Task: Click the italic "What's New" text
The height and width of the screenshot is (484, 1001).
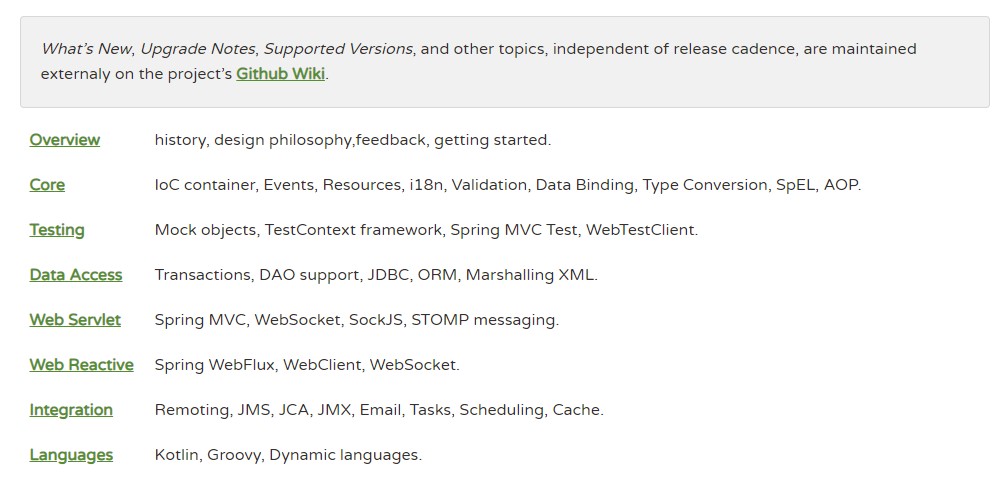Action: pyautogui.click(x=85, y=49)
